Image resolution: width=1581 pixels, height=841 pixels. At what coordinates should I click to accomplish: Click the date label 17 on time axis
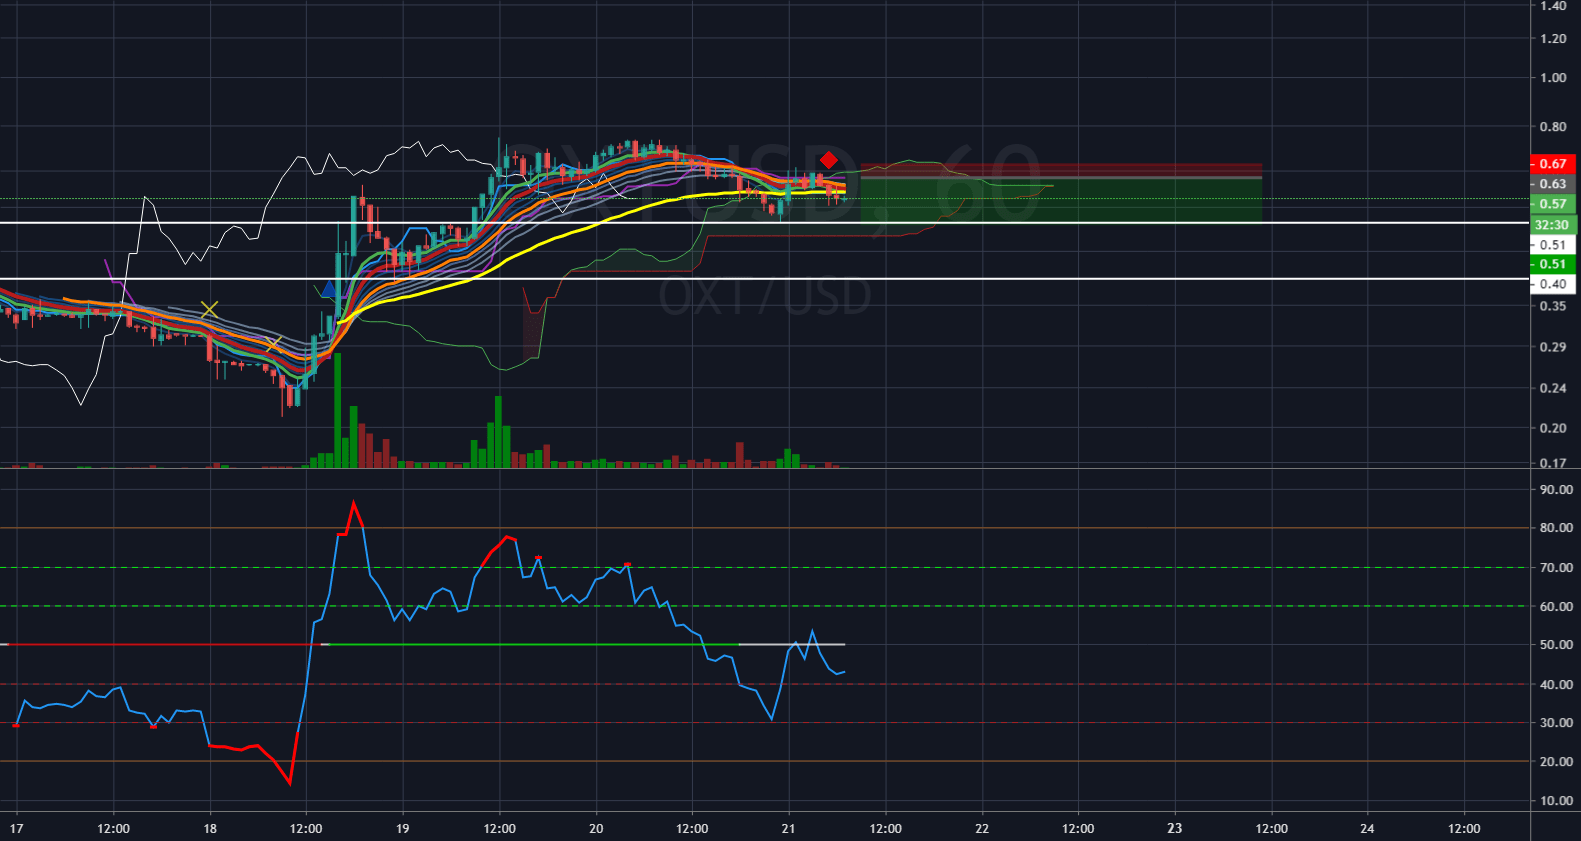(16, 828)
